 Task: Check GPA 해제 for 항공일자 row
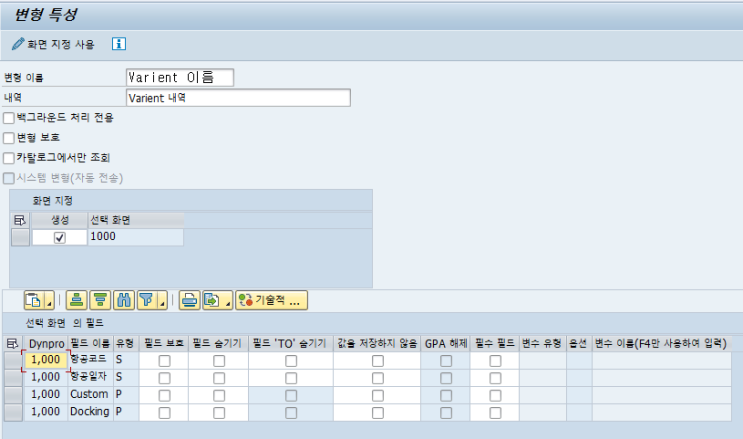coord(446,378)
